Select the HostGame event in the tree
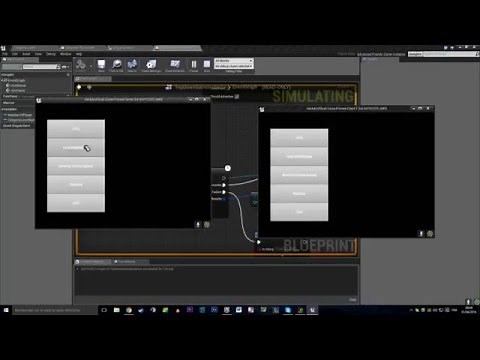Screen dimensions: 480x360 (x=16, y=85)
